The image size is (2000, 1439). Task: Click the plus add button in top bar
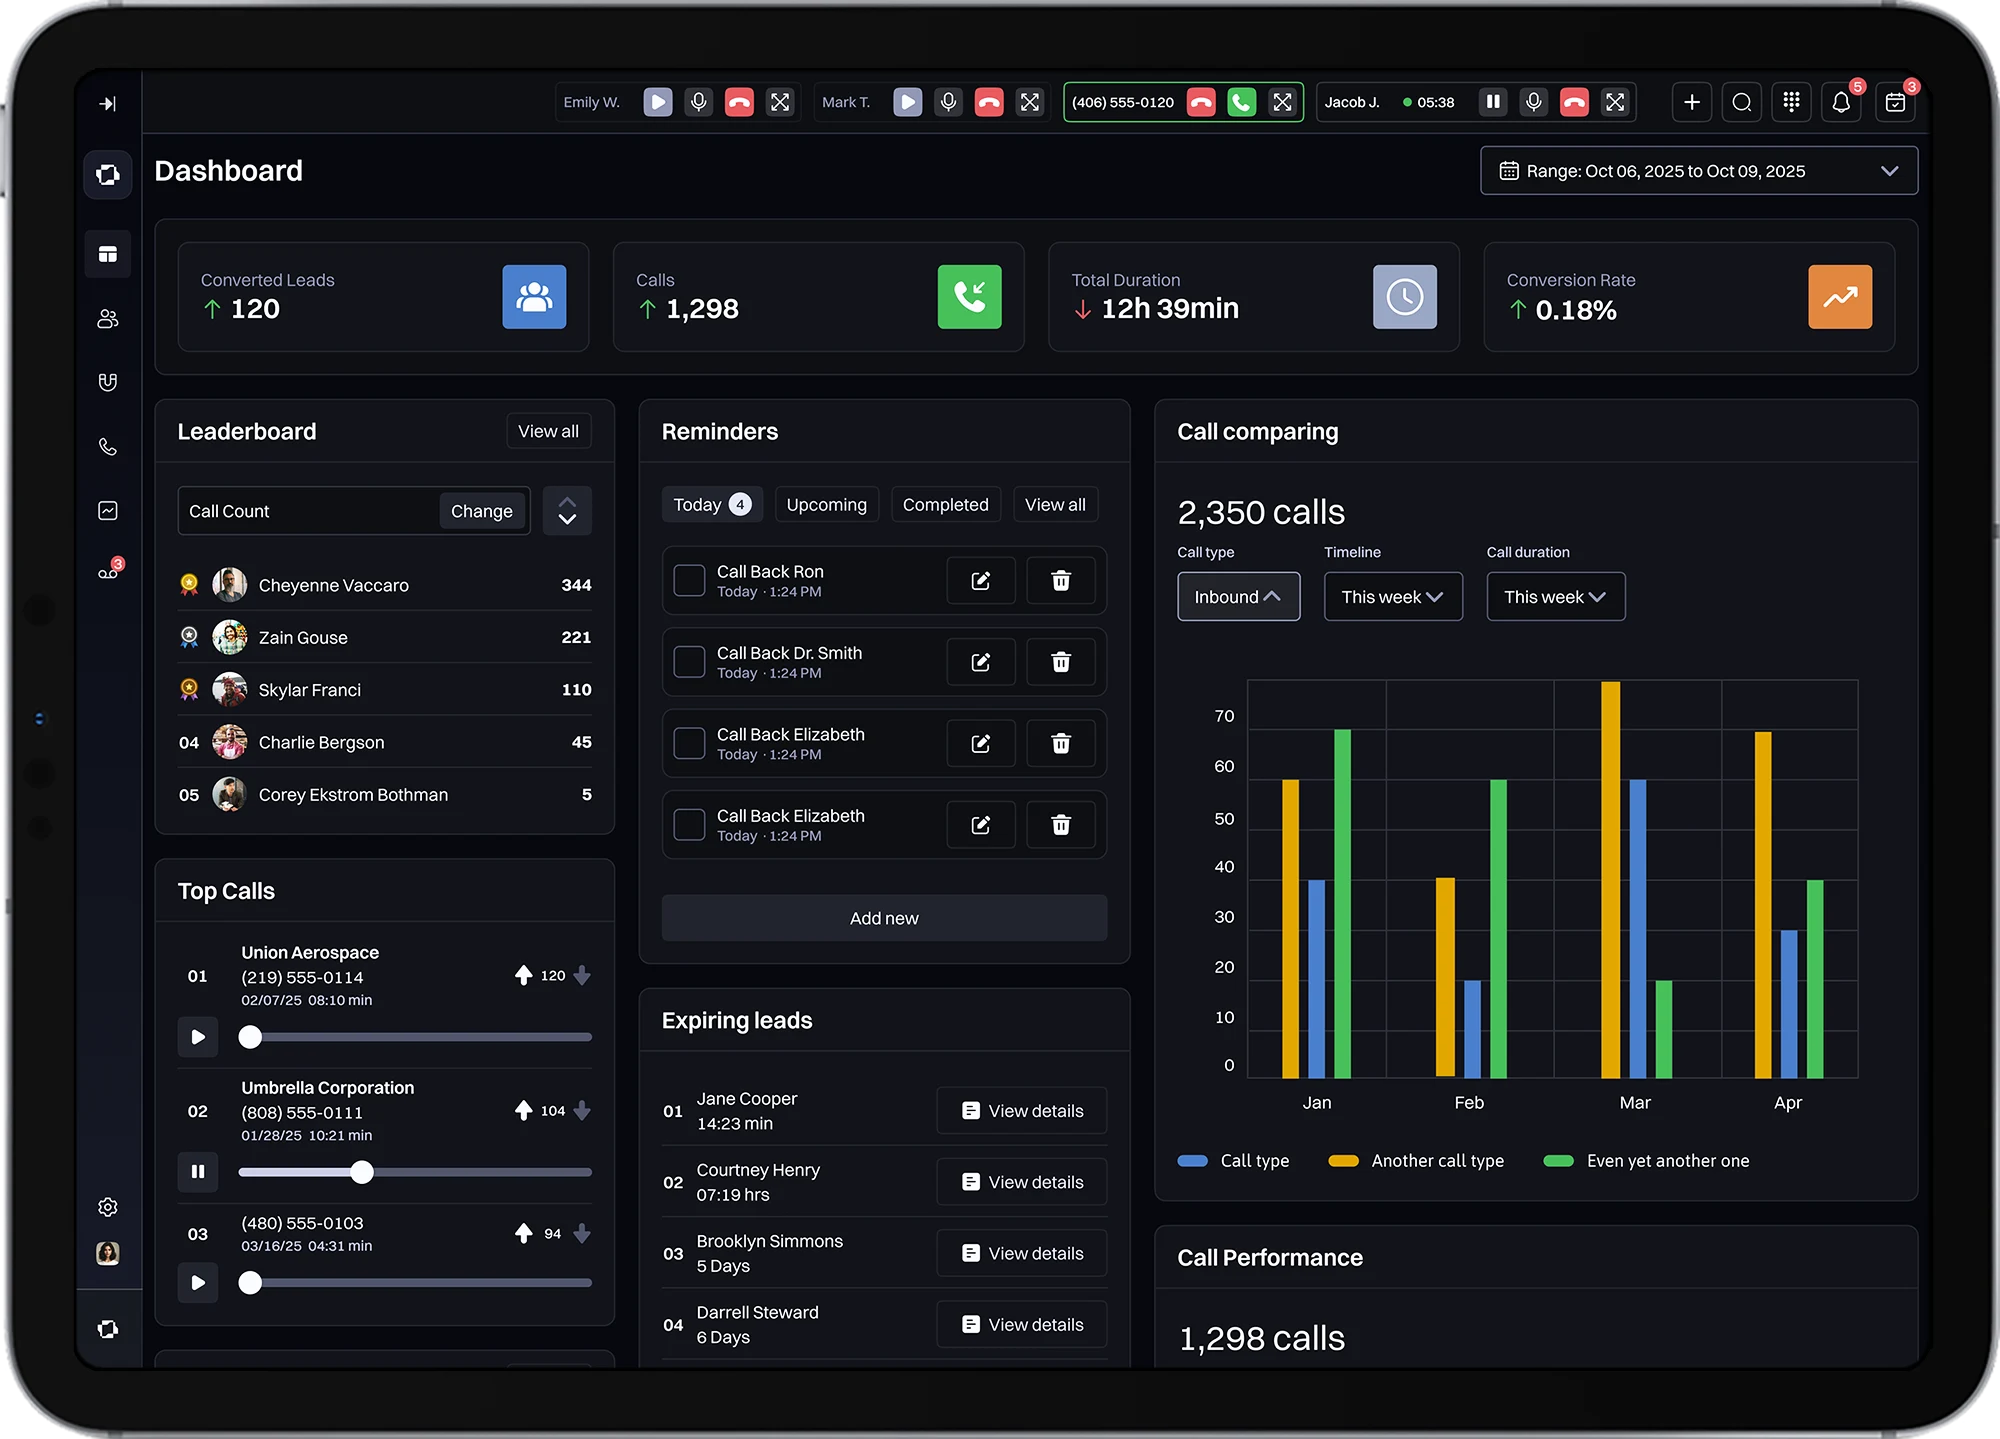(1692, 102)
